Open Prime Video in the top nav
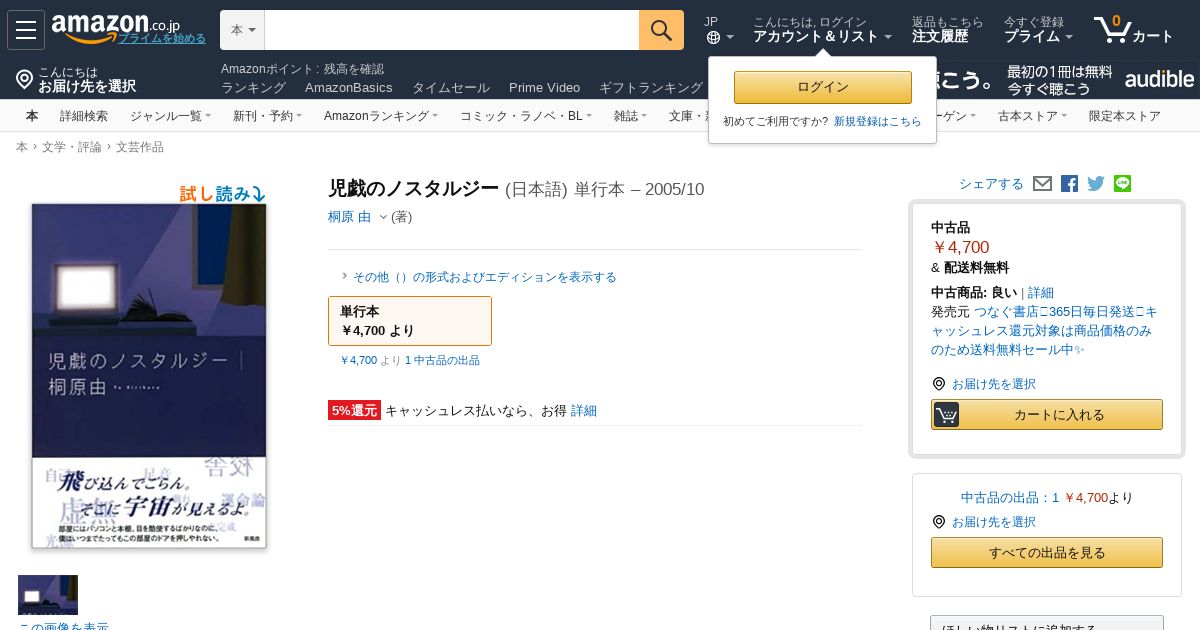This screenshot has height=630, width=1200. [x=544, y=88]
